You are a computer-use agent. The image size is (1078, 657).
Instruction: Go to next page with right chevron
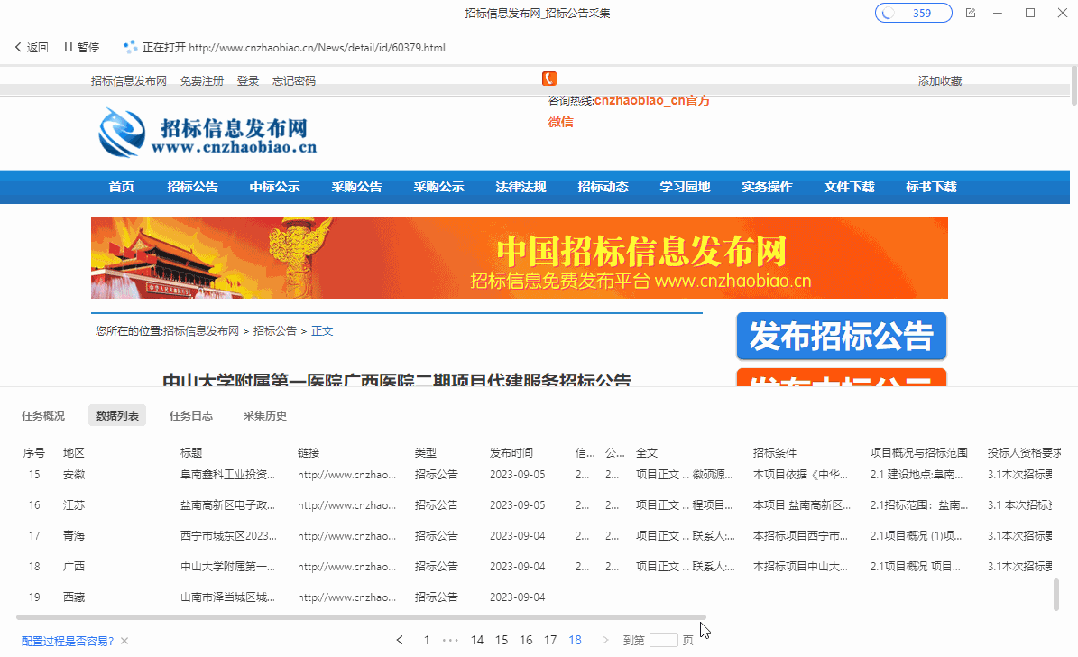[x=606, y=639]
